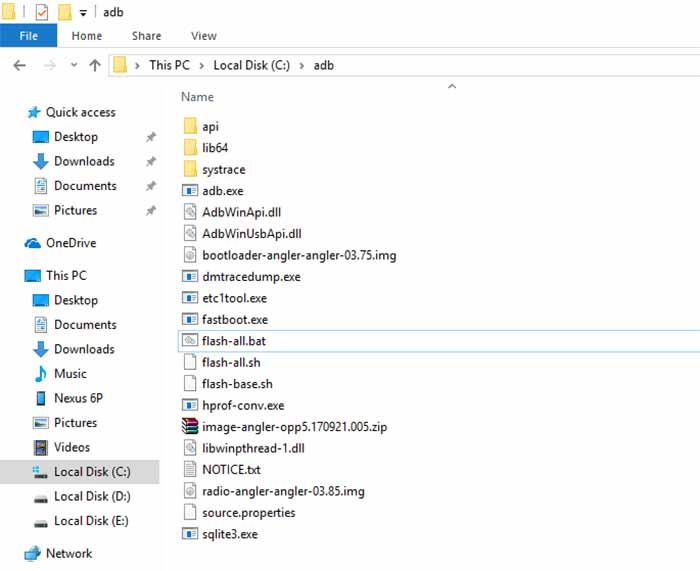Select source.properties file icon

[190, 512]
